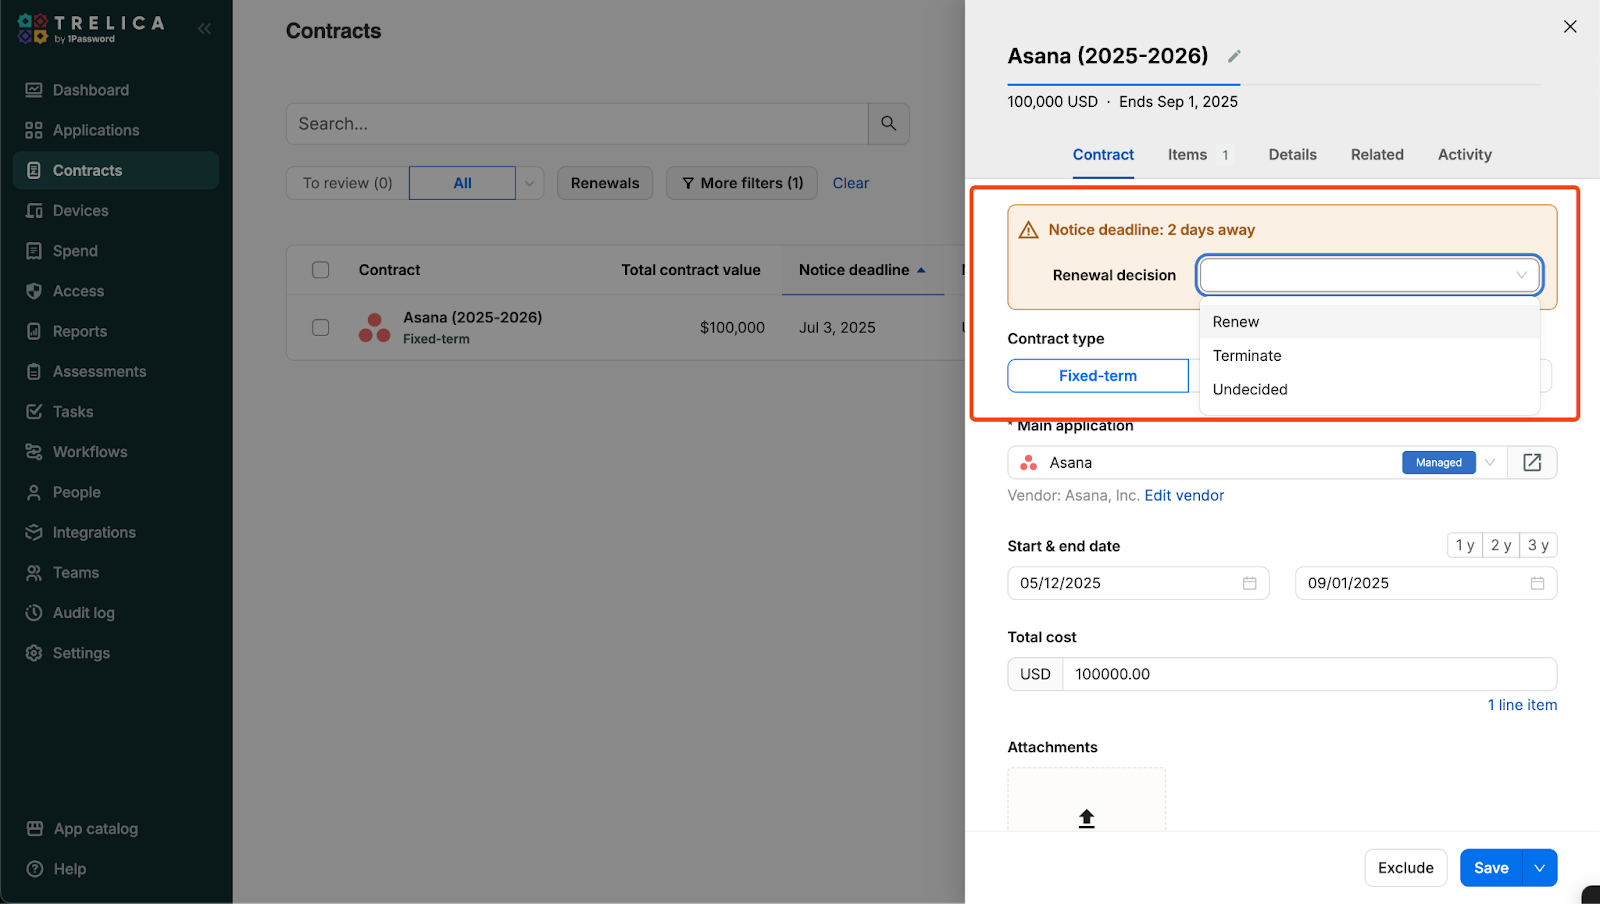The width and height of the screenshot is (1600, 904).
Task: Expand Save button dropdown arrow
Action: coord(1539,868)
